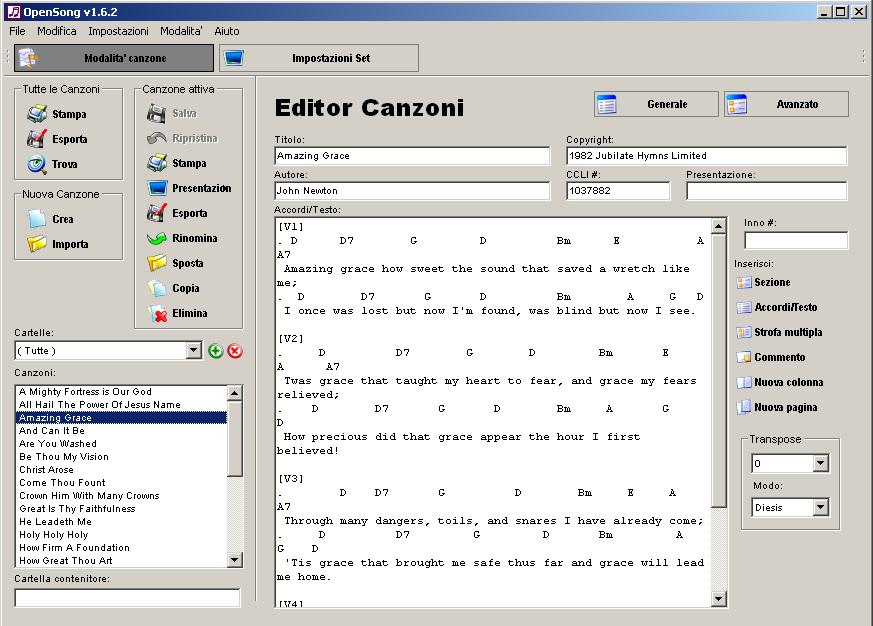Viewport: 873px width, 626px height.
Task: Open the Impostazioni menu
Action: coord(118,31)
